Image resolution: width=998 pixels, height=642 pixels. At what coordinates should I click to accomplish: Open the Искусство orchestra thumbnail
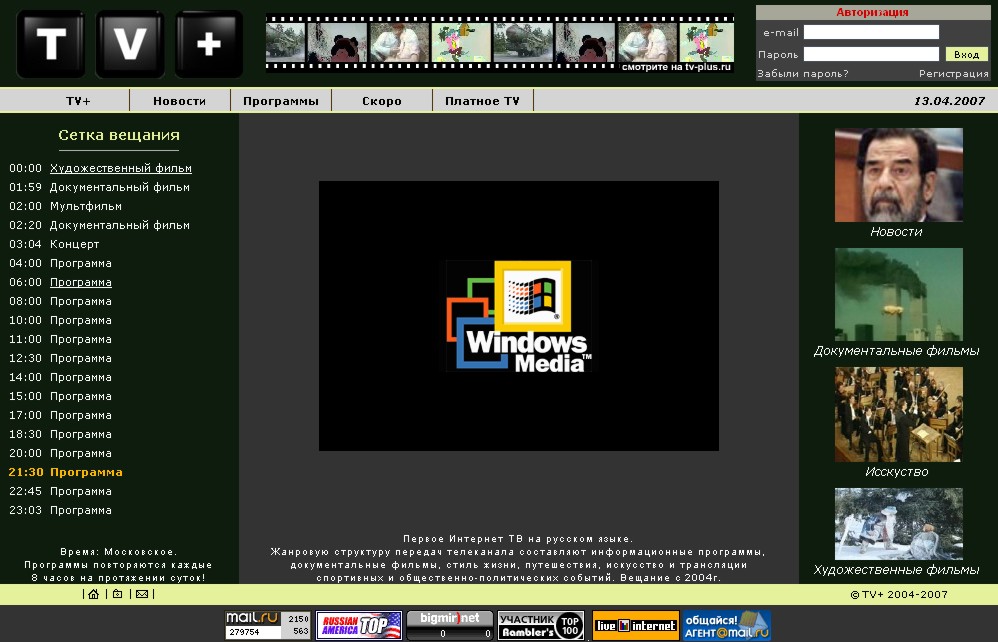899,414
